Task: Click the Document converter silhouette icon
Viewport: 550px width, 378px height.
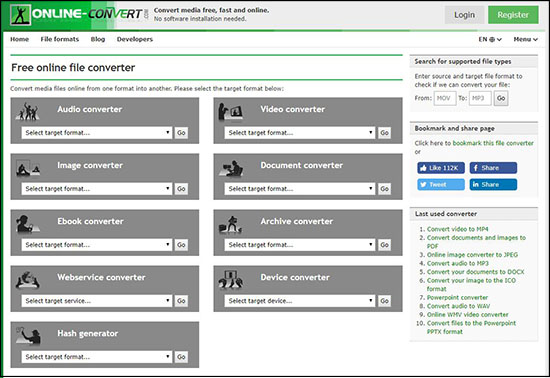Action: (230, 168)
